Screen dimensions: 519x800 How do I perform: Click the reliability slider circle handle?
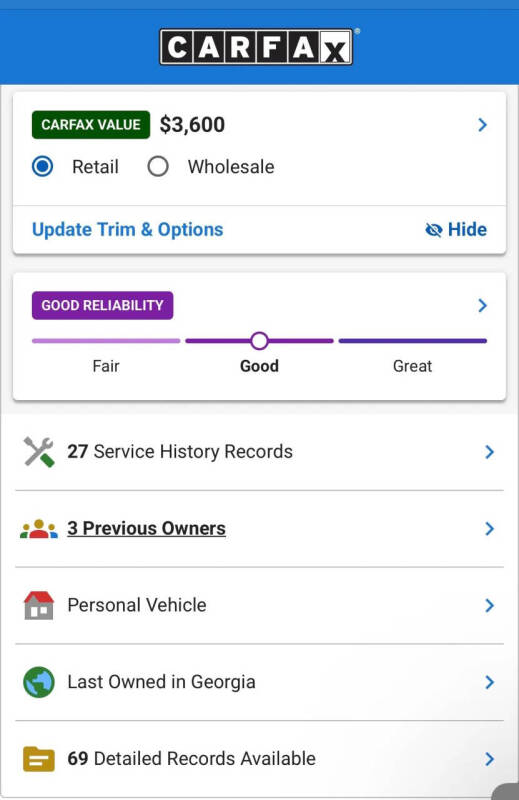259,341
